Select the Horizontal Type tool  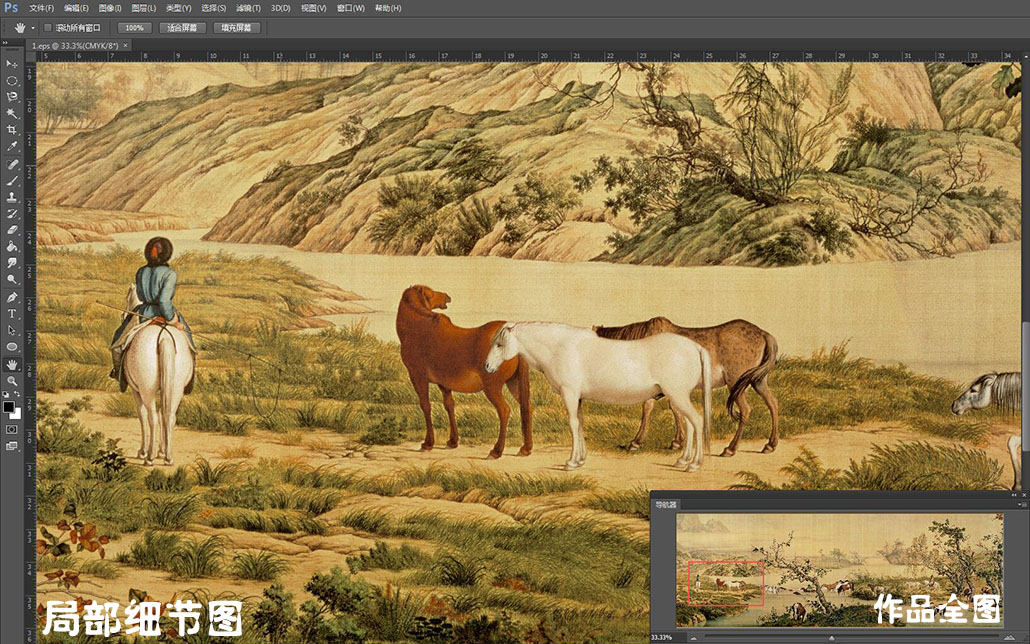[12, 313]
